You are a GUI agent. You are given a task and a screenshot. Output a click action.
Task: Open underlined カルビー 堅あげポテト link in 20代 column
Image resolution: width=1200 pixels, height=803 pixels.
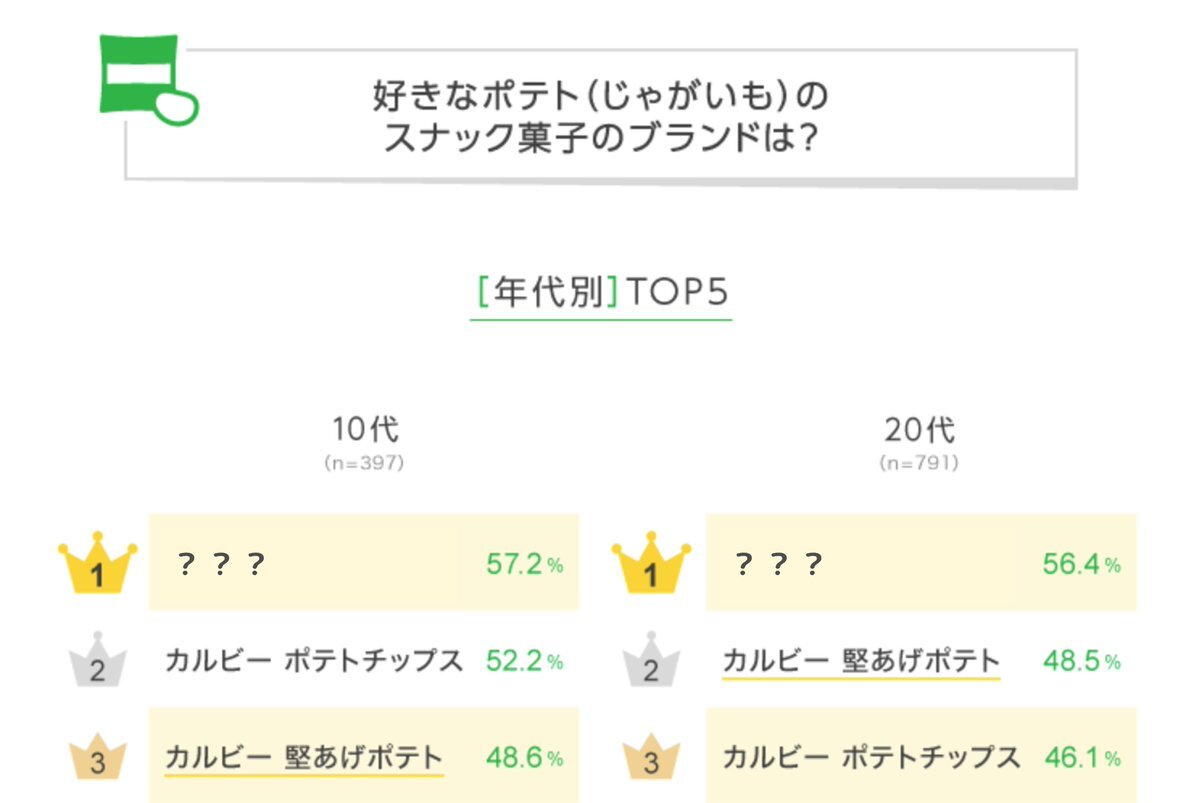pos(860,661)
